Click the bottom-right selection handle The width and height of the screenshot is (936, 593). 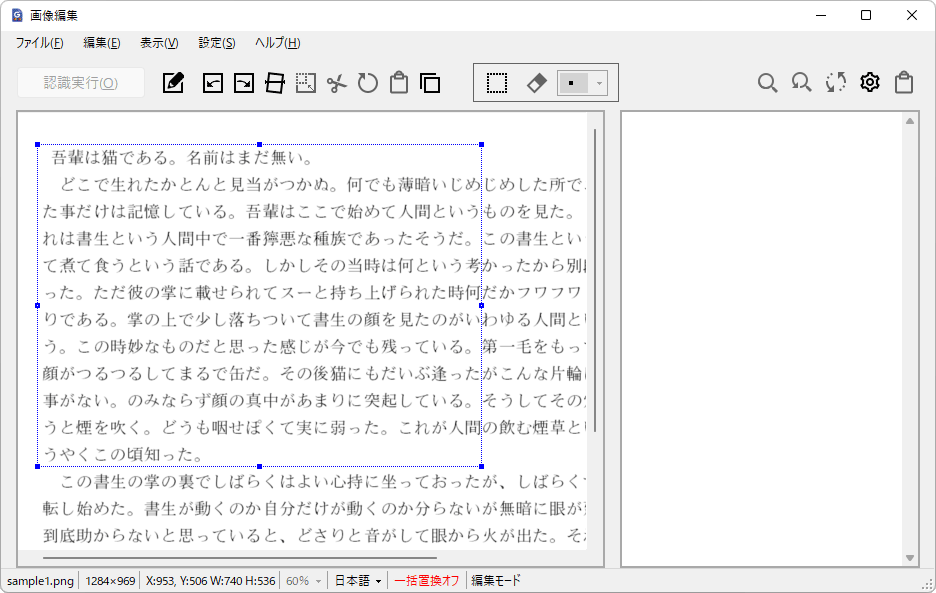coord(481,466)
